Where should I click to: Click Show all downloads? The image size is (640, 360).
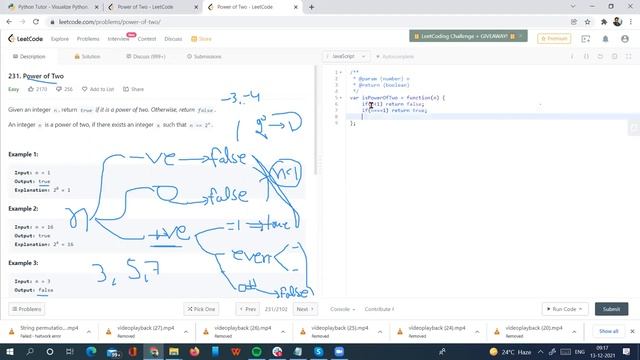pos(609,331)
